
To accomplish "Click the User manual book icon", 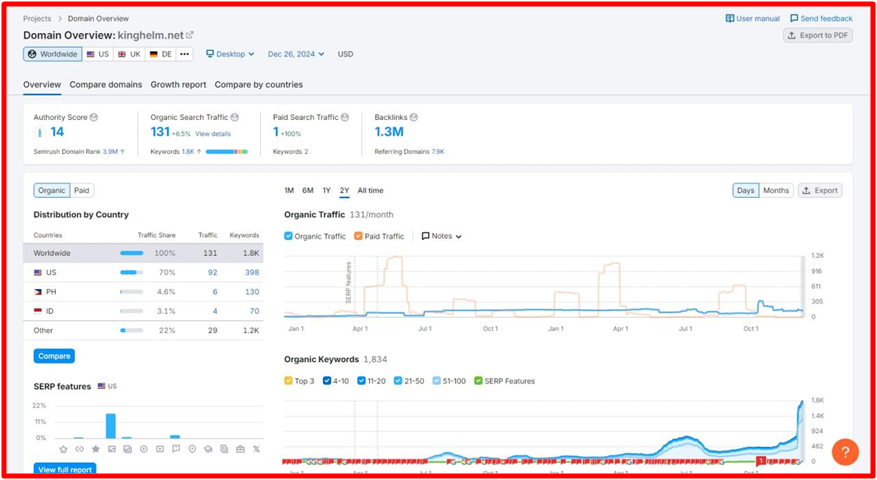I will click(730, 18).
